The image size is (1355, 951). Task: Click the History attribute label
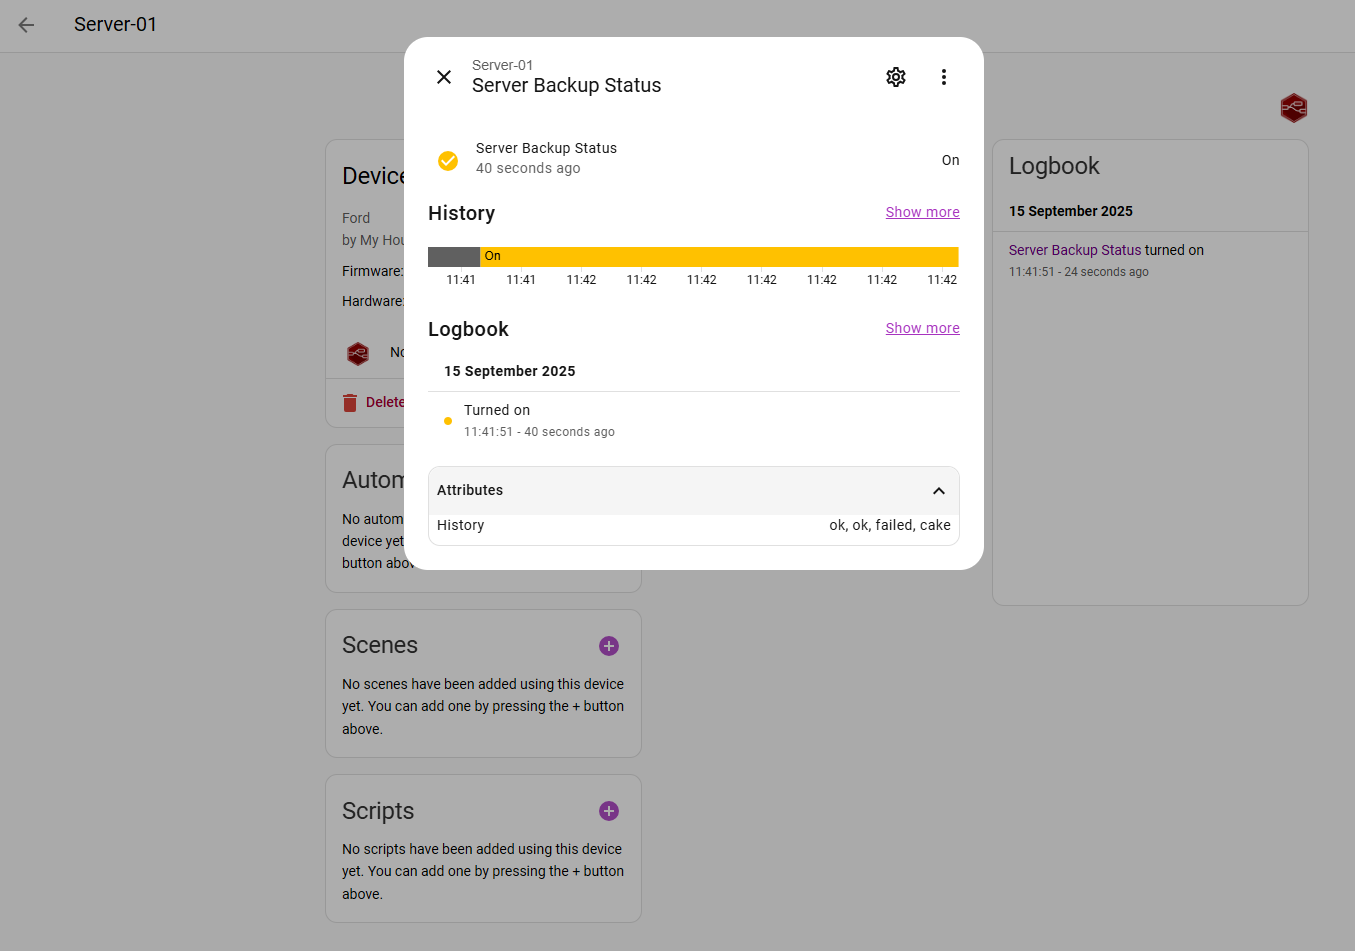point(460,525)
